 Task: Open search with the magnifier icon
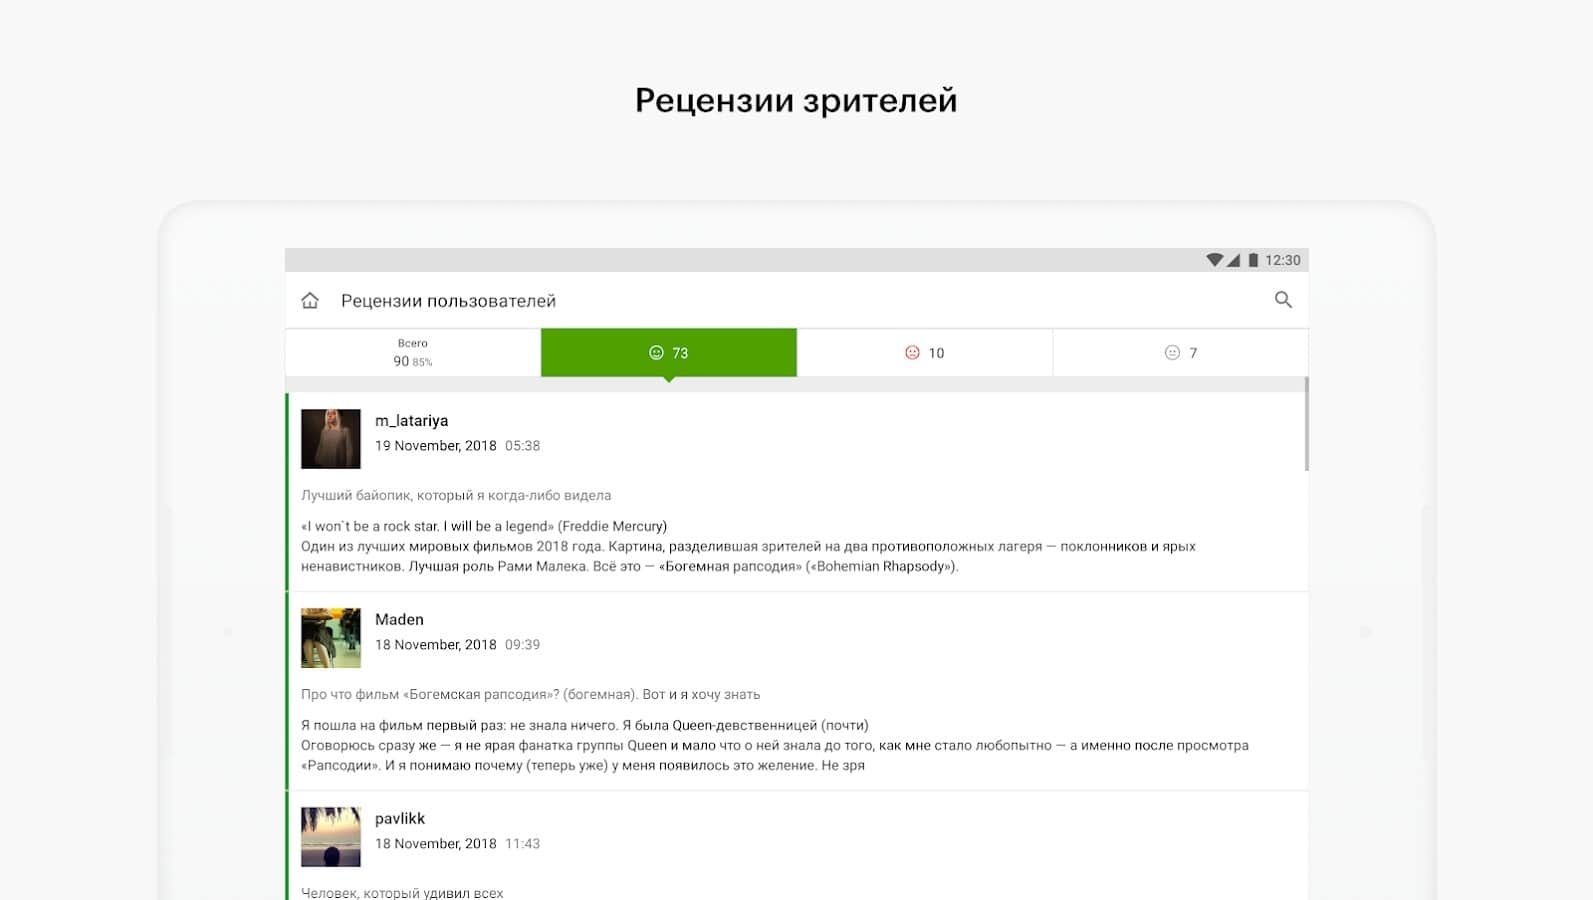(x=1283, y=300)
